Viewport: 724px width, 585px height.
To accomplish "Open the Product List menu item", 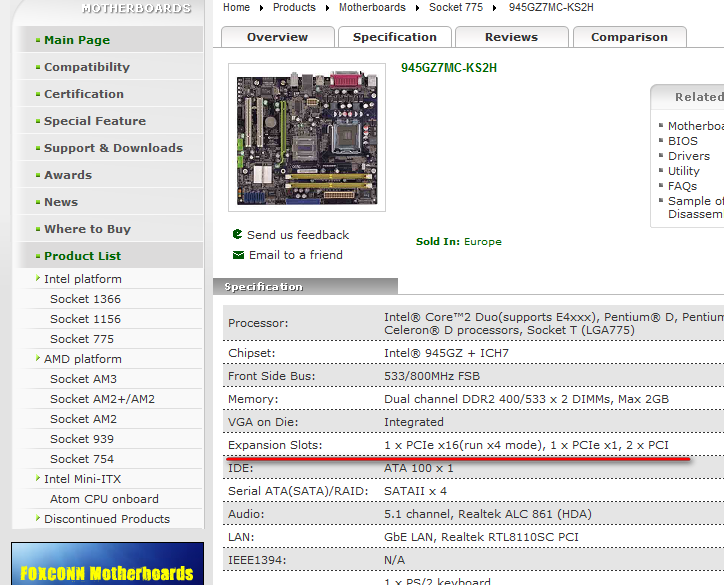I will pos(110,256).
